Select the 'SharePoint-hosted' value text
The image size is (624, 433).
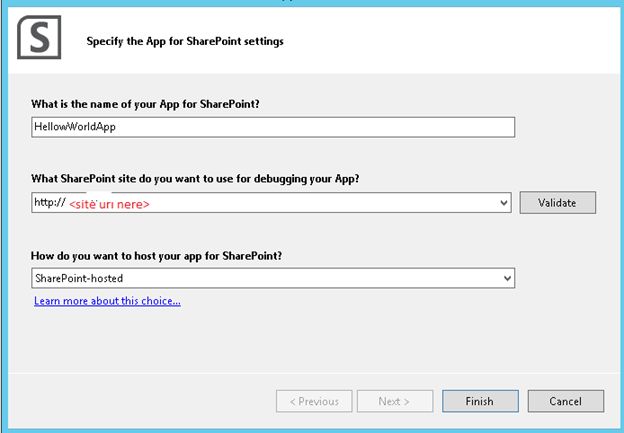click(78, 278)
